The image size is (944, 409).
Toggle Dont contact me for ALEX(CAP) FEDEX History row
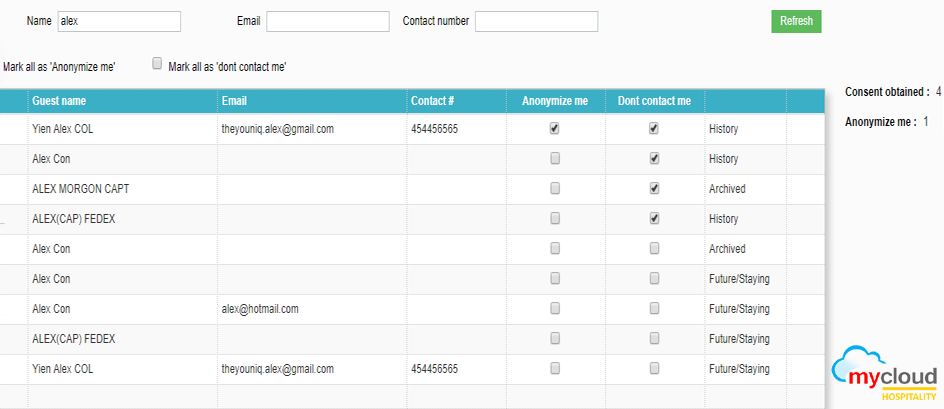pyautogui.click(x=654, y=219)
